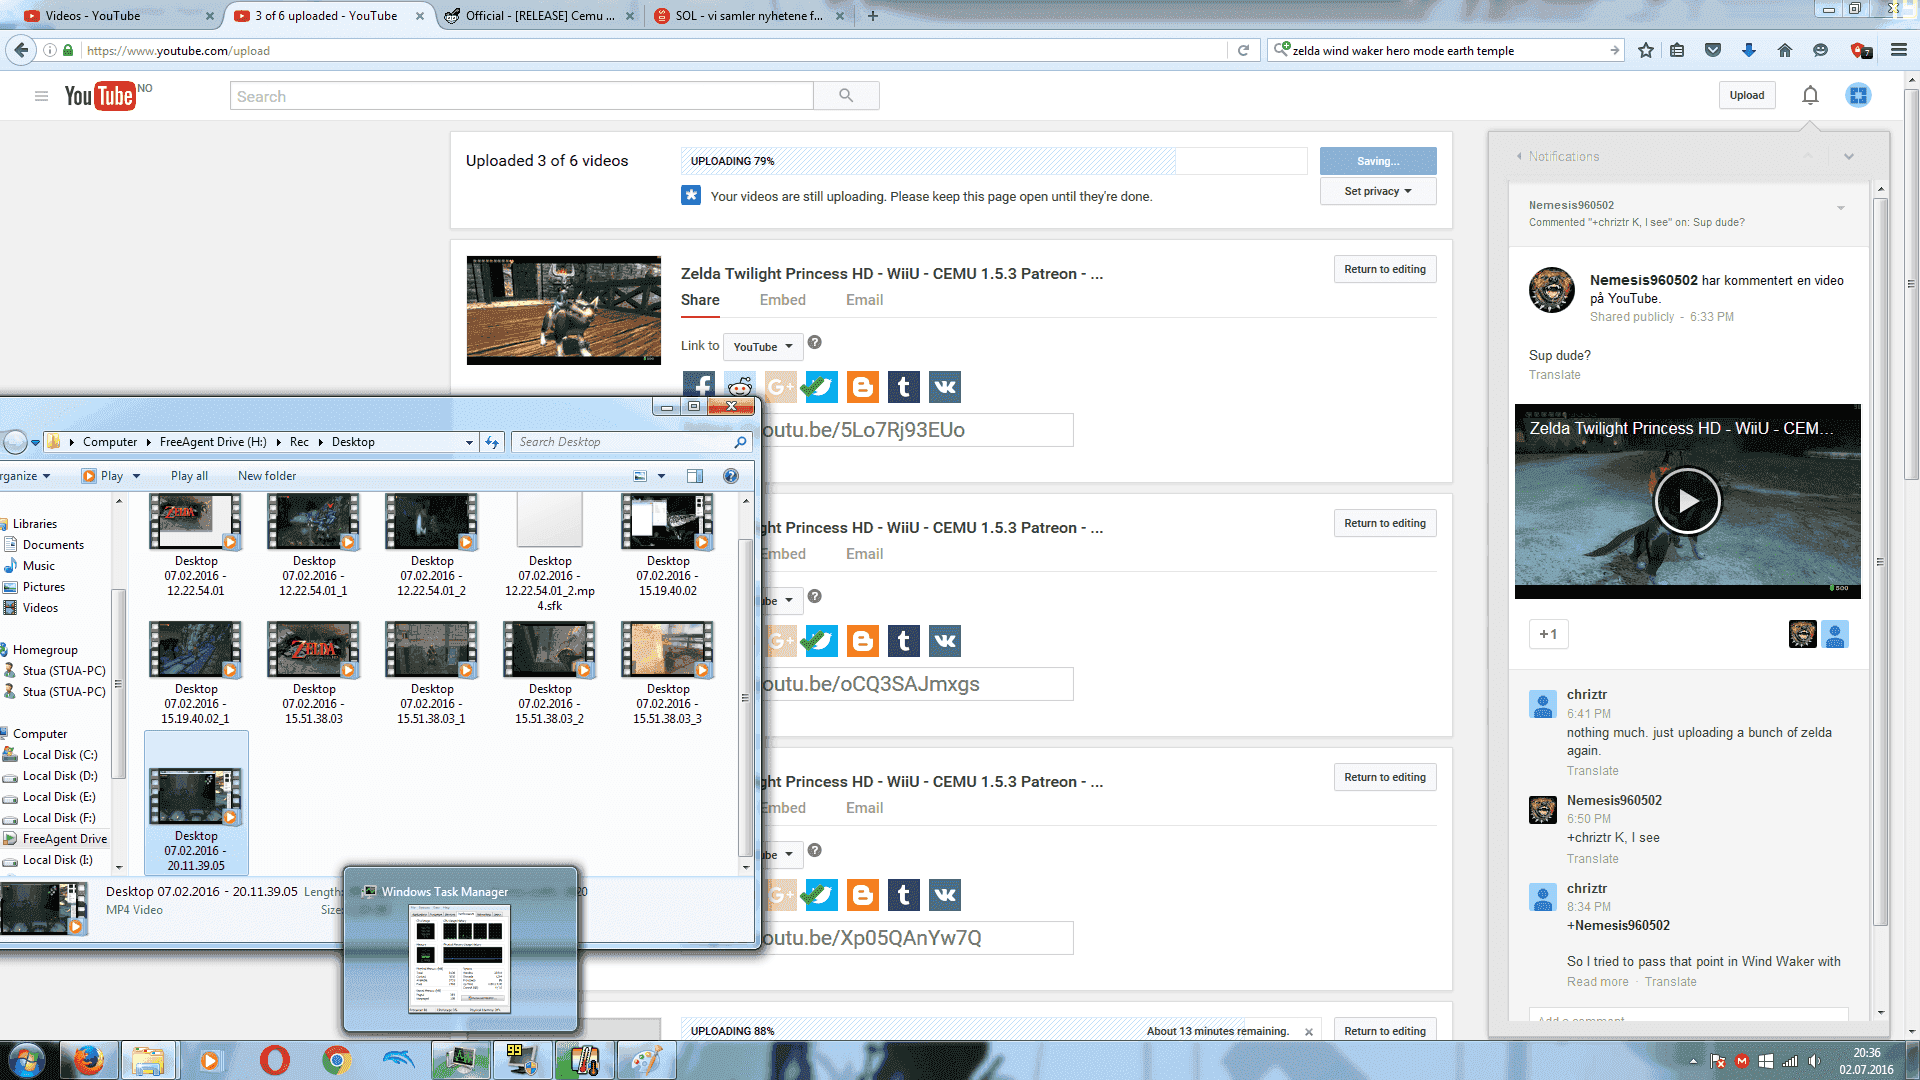The height and width of the screenshot is (1080, 1920).
Task: Open Explorer help via the question icon
Action: click(731, 476)
